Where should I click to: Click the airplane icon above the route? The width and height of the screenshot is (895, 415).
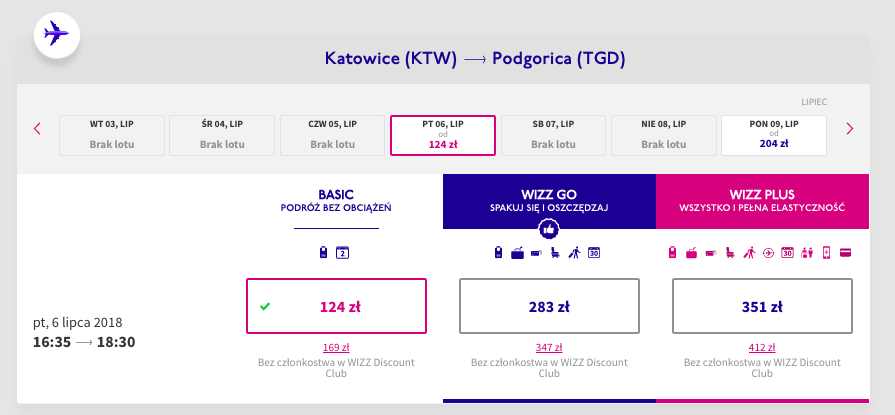point(57,34)
